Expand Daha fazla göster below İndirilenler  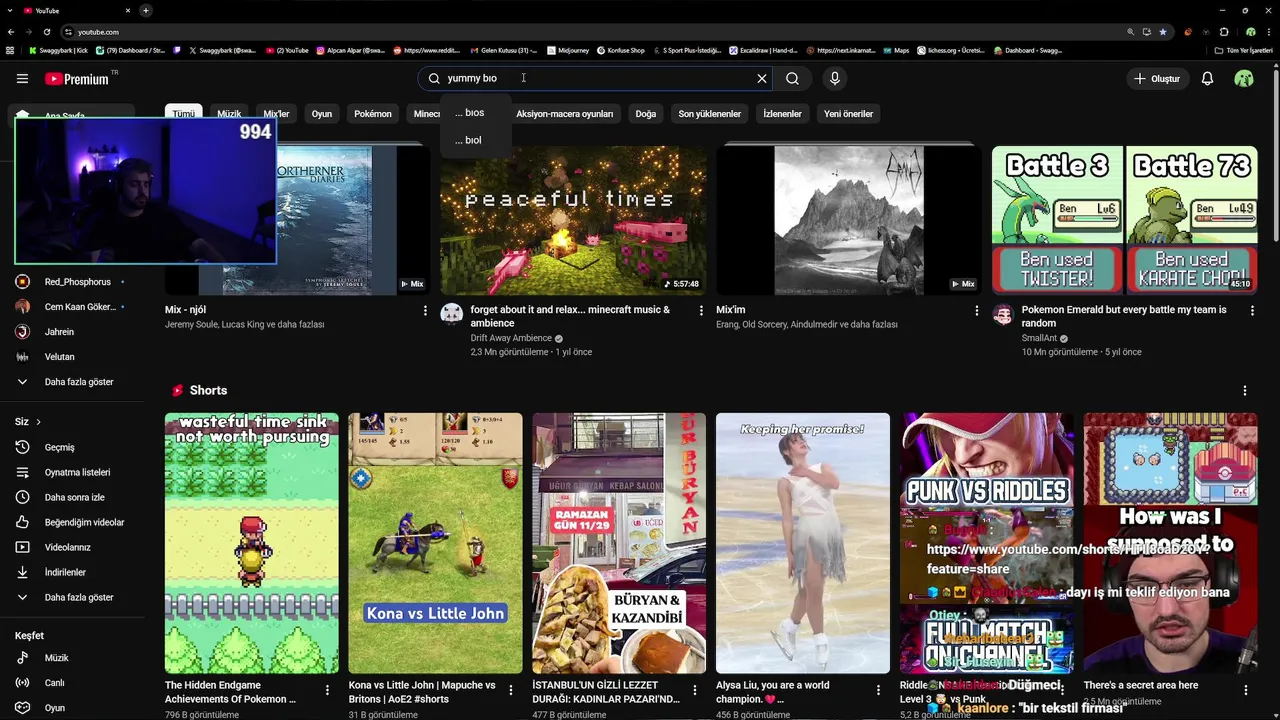(x=72, y=597)
